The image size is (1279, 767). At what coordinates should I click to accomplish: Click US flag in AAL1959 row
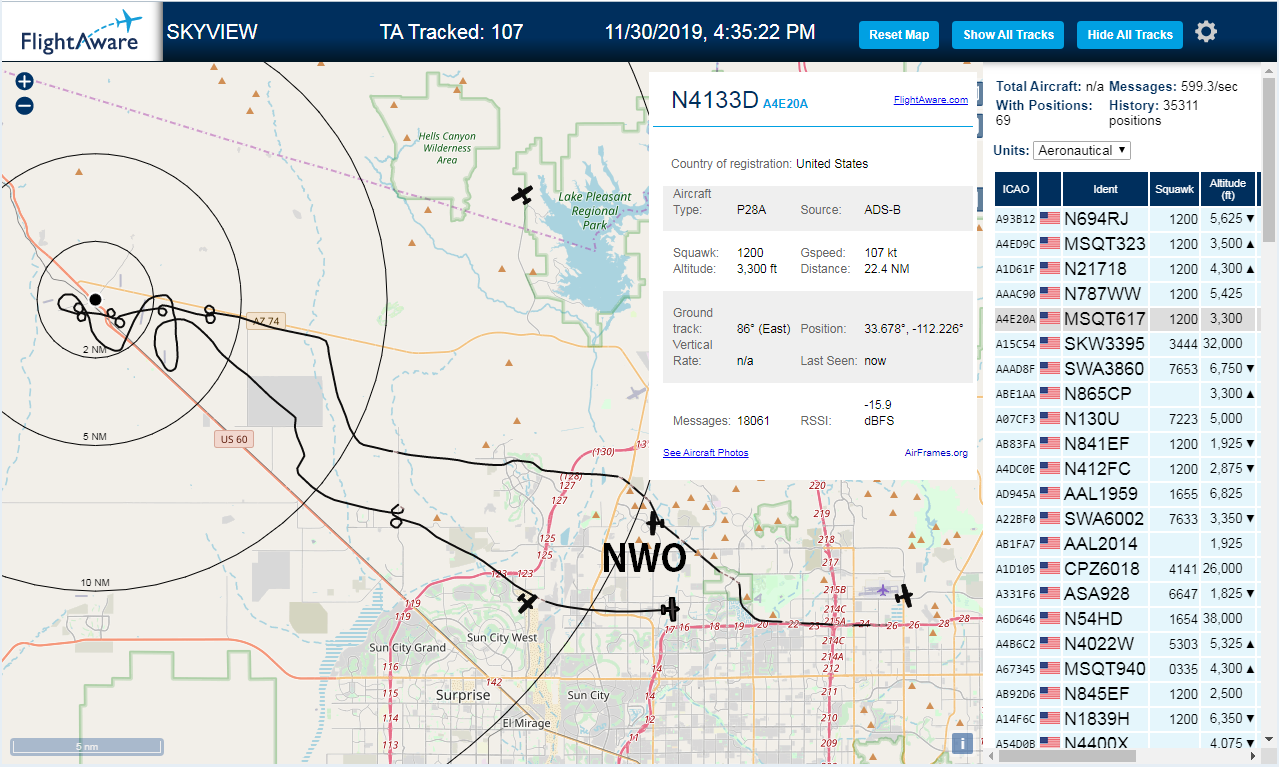tap(1050, 493)
